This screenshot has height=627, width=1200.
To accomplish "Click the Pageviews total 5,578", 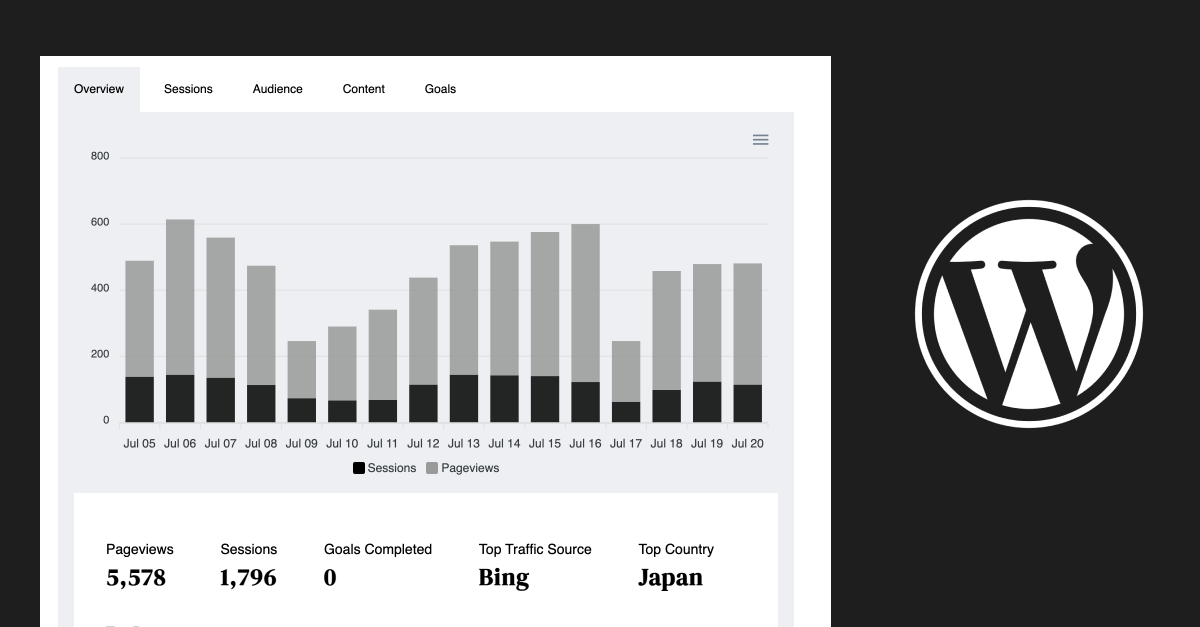I will (136, 578).
